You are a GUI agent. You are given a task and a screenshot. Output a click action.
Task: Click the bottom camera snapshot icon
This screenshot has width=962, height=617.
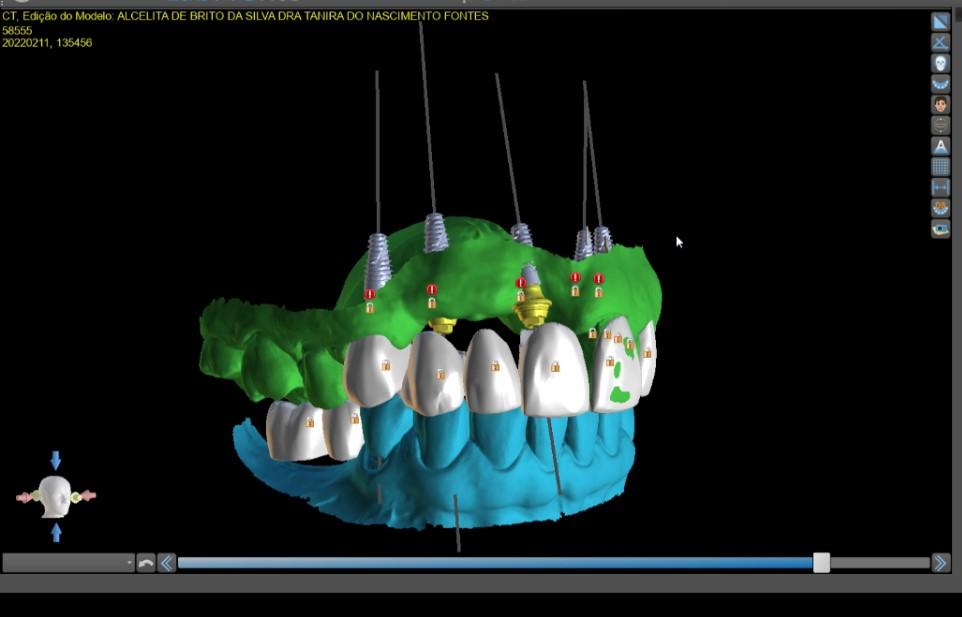[940, 229]
